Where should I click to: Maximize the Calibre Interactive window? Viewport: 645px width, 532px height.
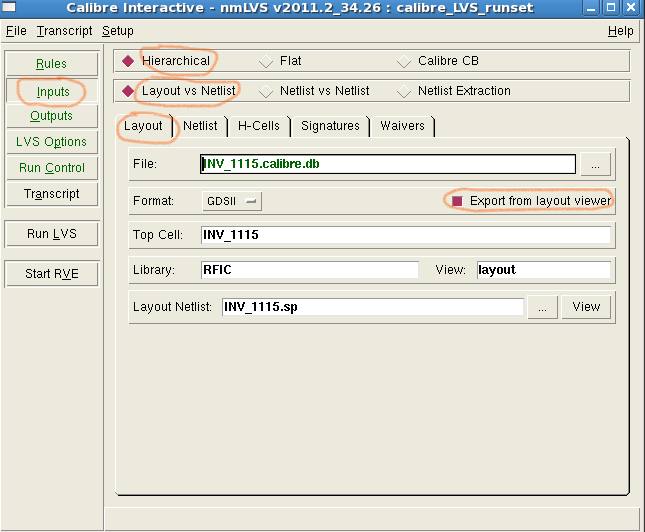tap(611, 7)
